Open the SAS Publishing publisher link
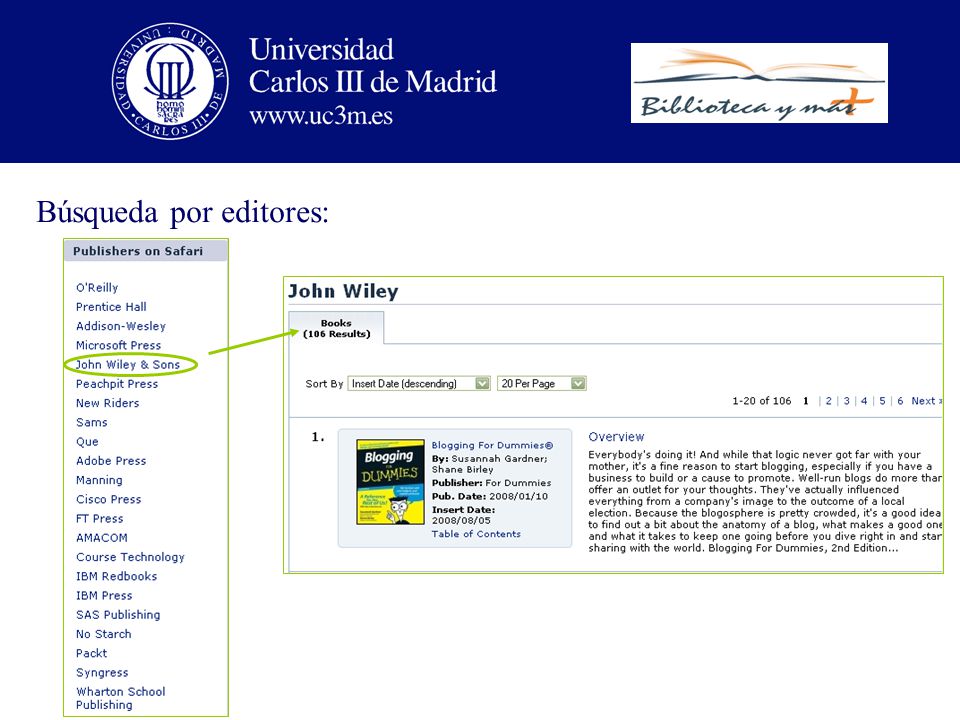Screen dimensions: 960x720 tap(118, 615)
